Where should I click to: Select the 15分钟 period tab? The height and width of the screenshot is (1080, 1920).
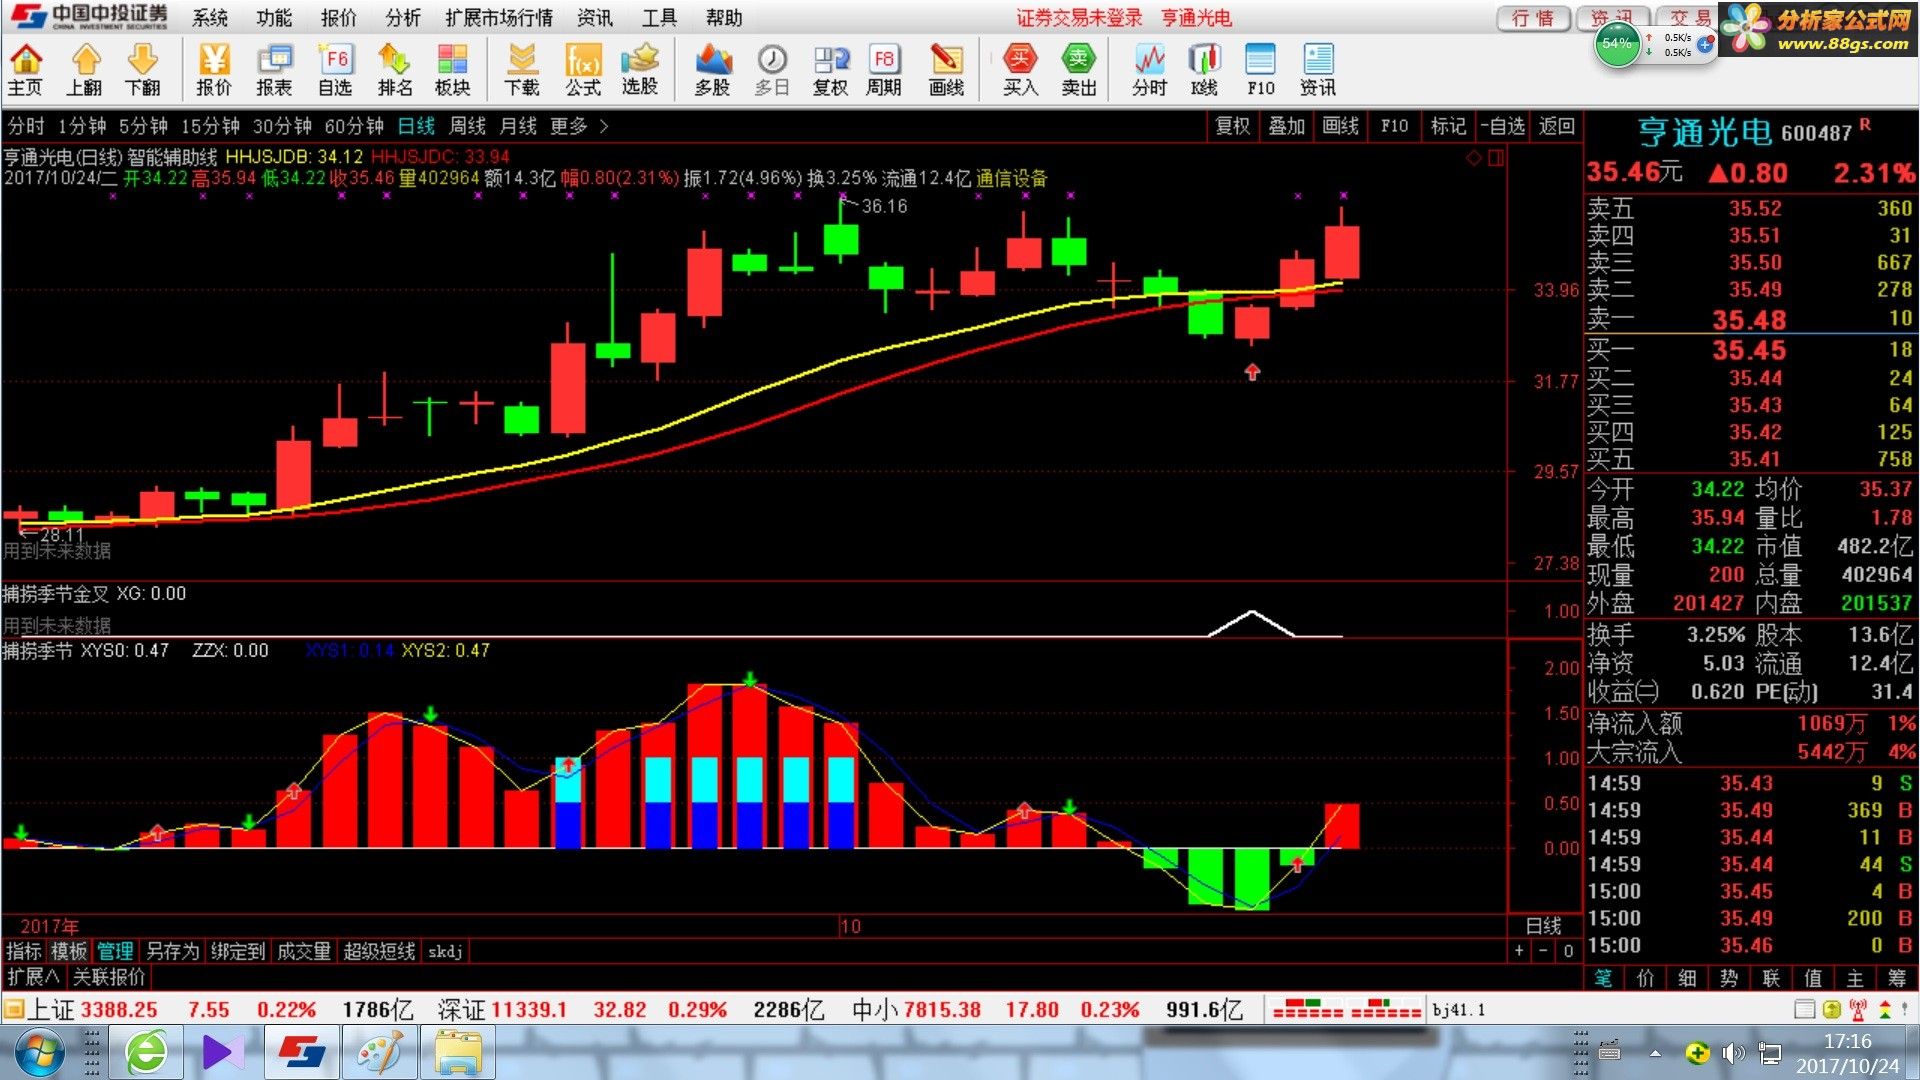pos(210,126)
